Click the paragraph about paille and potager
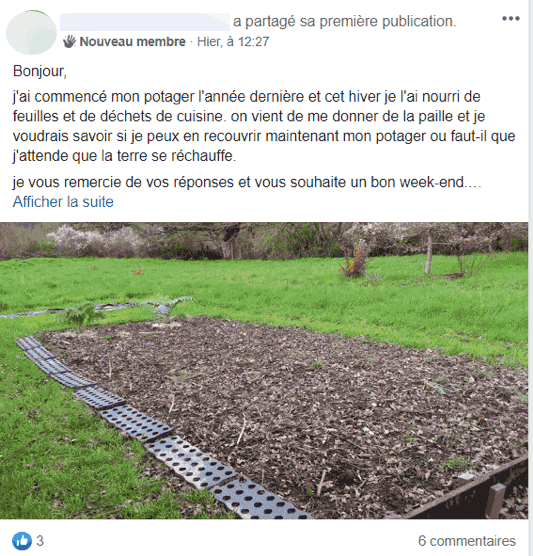 point(264,126)
